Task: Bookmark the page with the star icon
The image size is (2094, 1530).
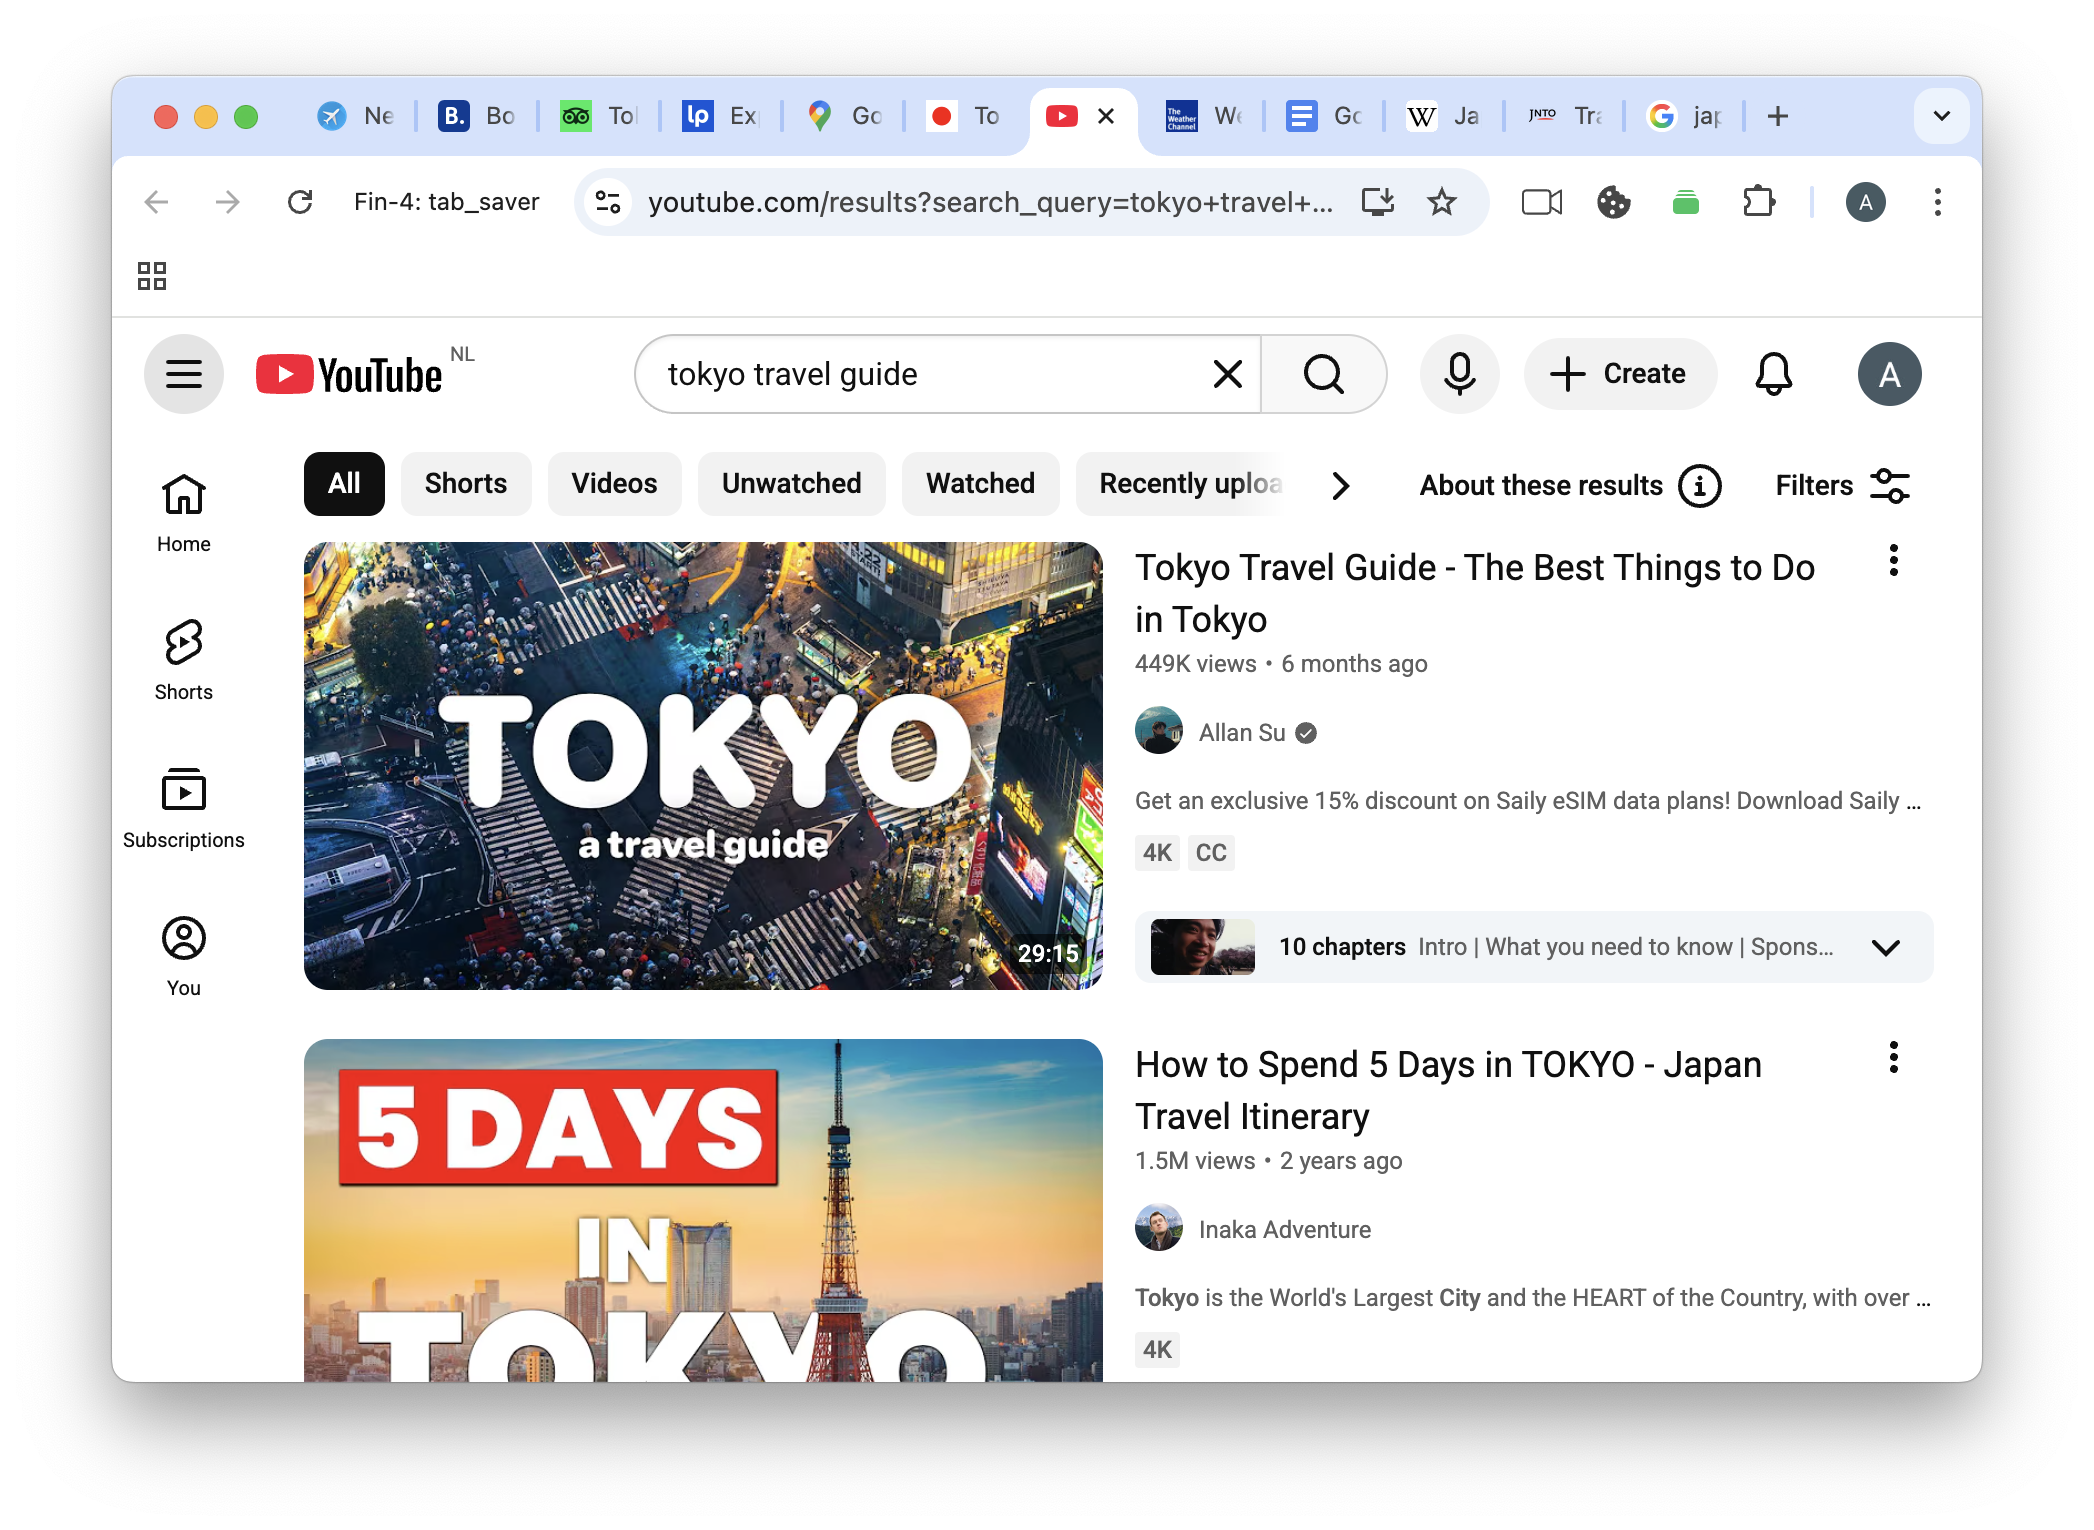Action: (x=1442, y=202)
